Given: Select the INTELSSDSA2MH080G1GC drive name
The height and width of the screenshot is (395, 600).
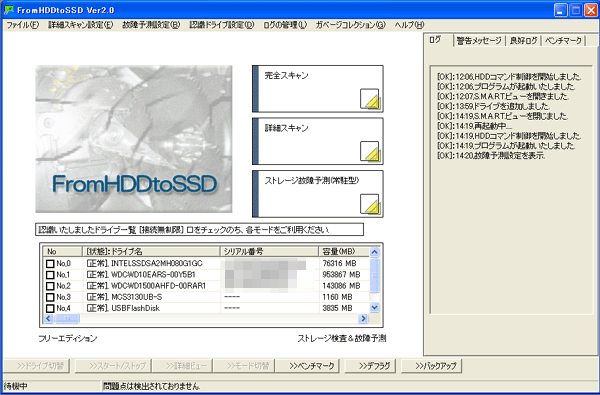Looking at the screenshot, I should pos(157,264).
